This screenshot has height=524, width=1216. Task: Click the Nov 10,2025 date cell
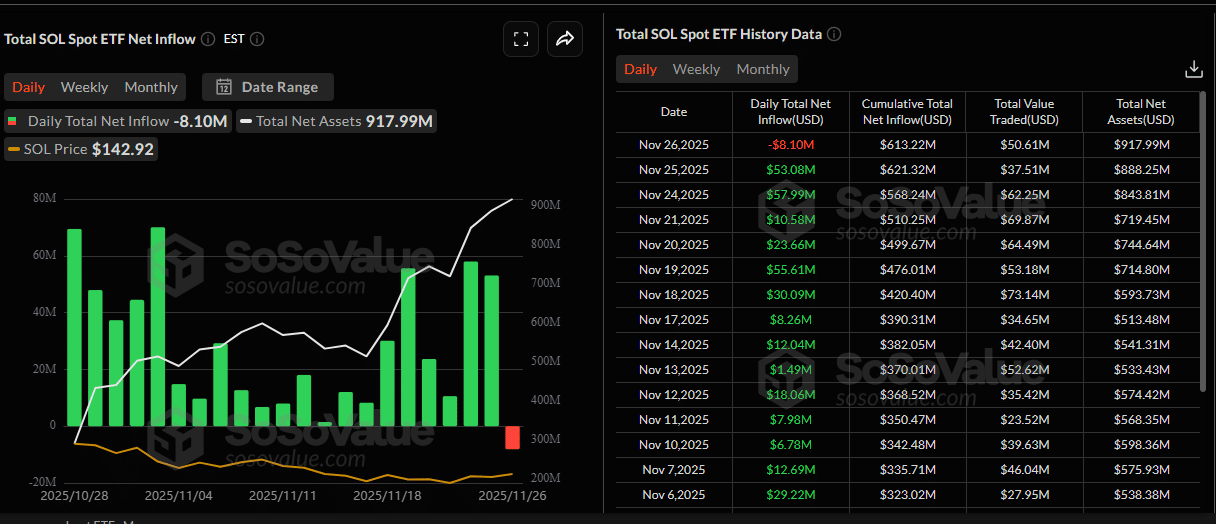pyautogui.click(x=674, y=445)
